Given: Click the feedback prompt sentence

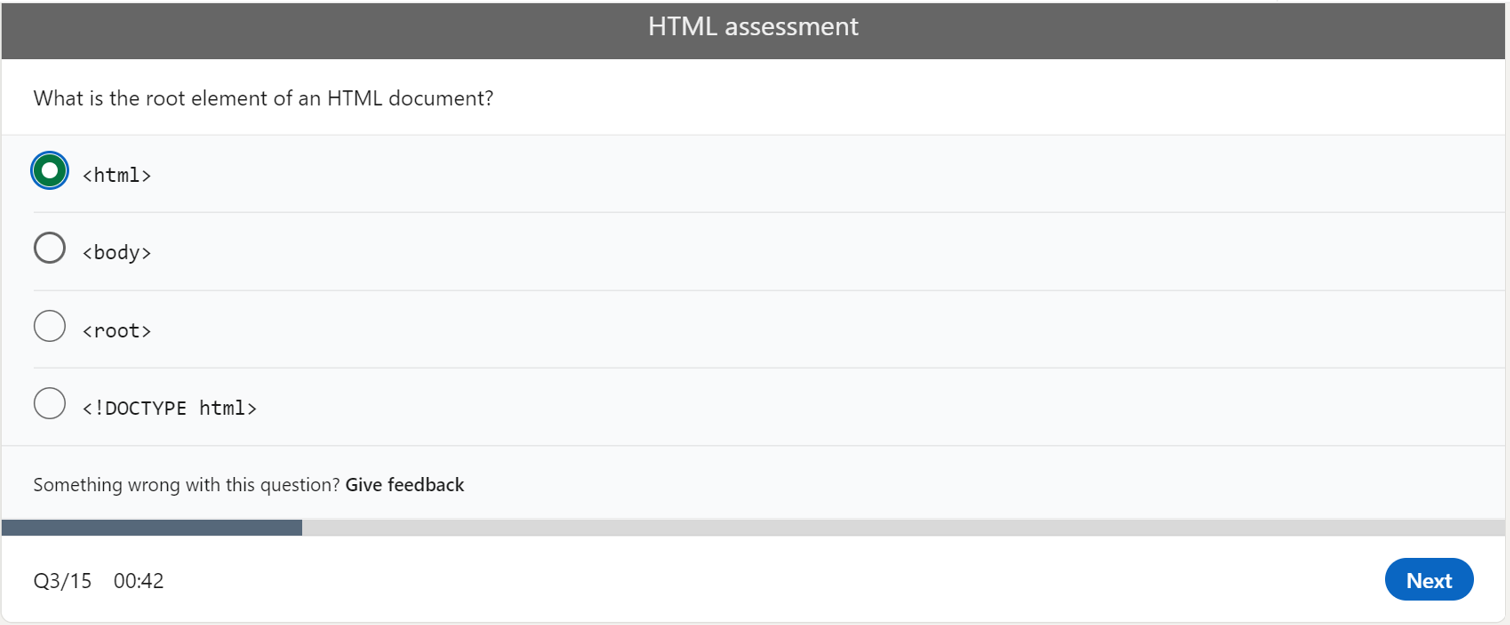Looking at the screenshot, I should (185, 484).
